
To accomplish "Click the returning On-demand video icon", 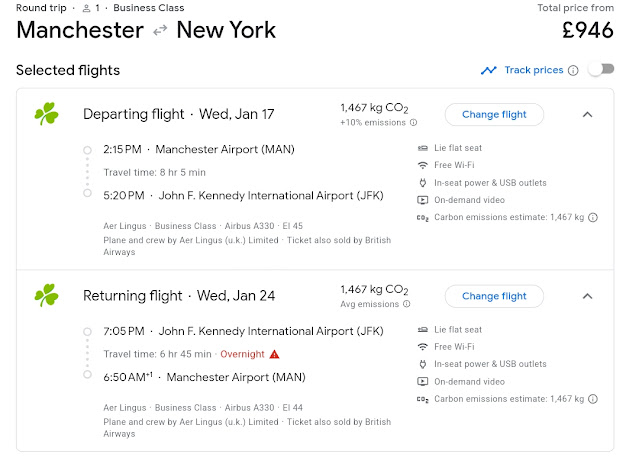I will coord(423,382).
